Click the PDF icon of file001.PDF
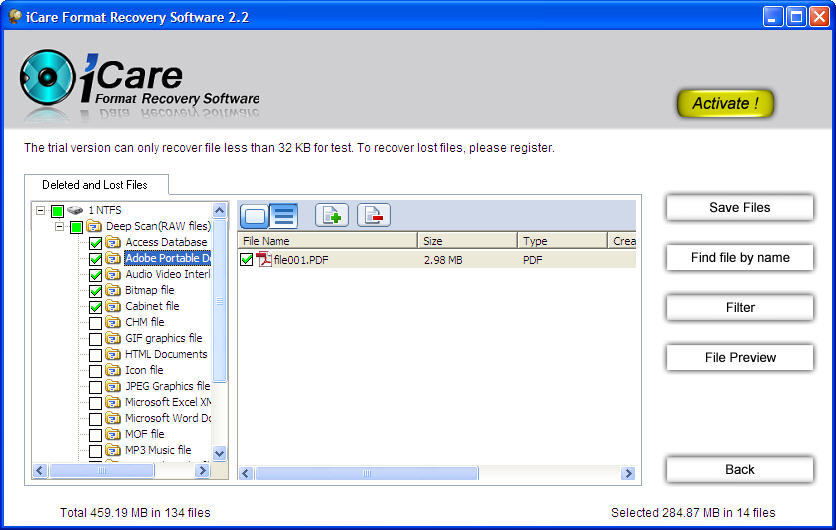This screenshot has height=530, width=836. tap(264, 260)
